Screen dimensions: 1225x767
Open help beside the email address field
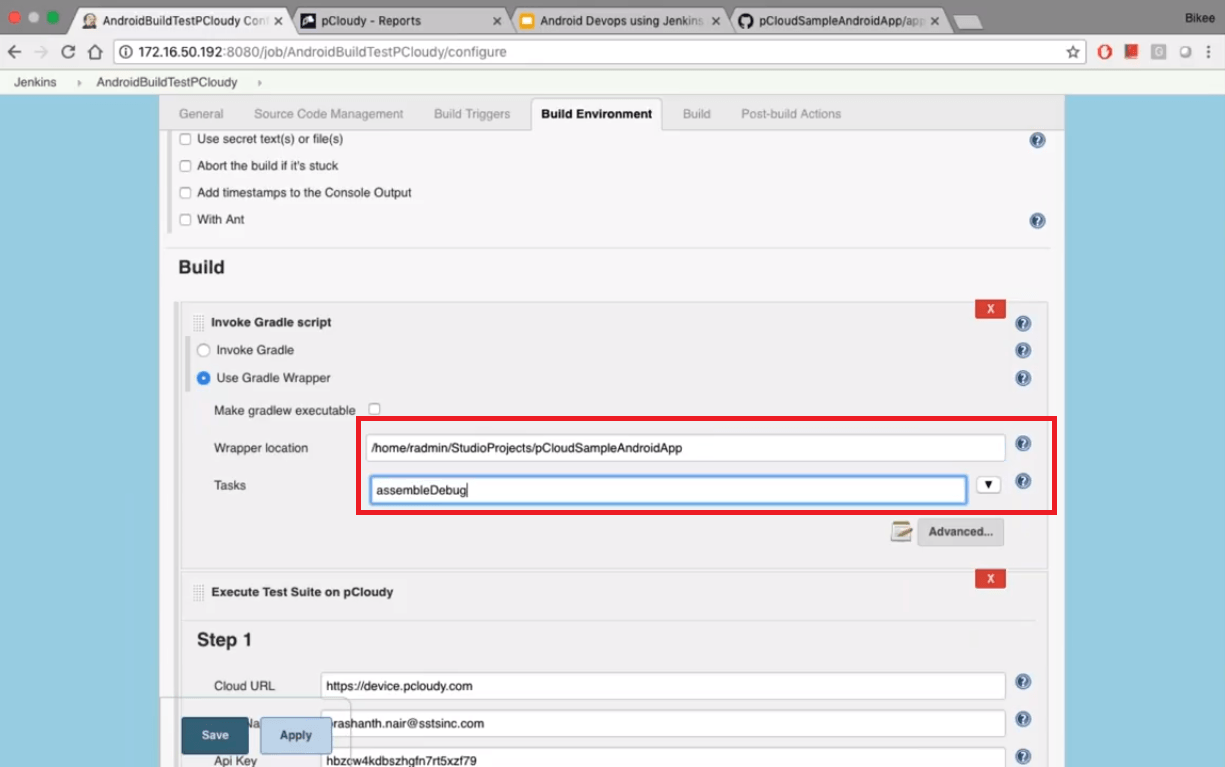(x=1023, y=720)
